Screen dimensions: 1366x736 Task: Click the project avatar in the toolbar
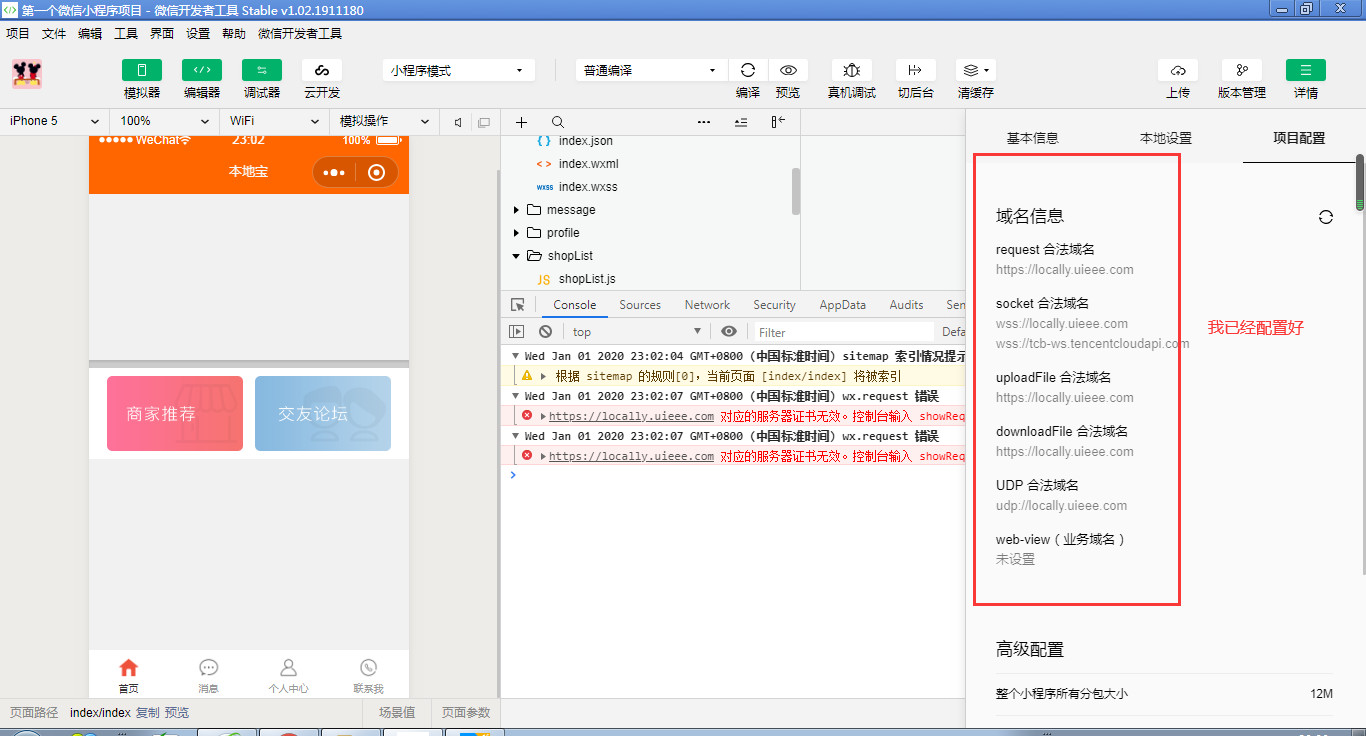pyautogui.click(x=27, y=74)
